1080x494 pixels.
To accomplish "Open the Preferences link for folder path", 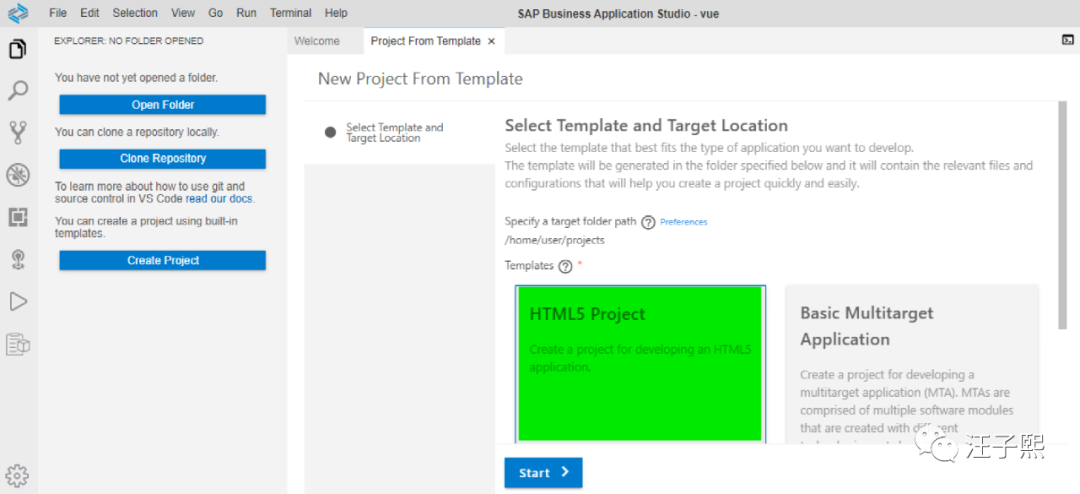I will point(683,222).
